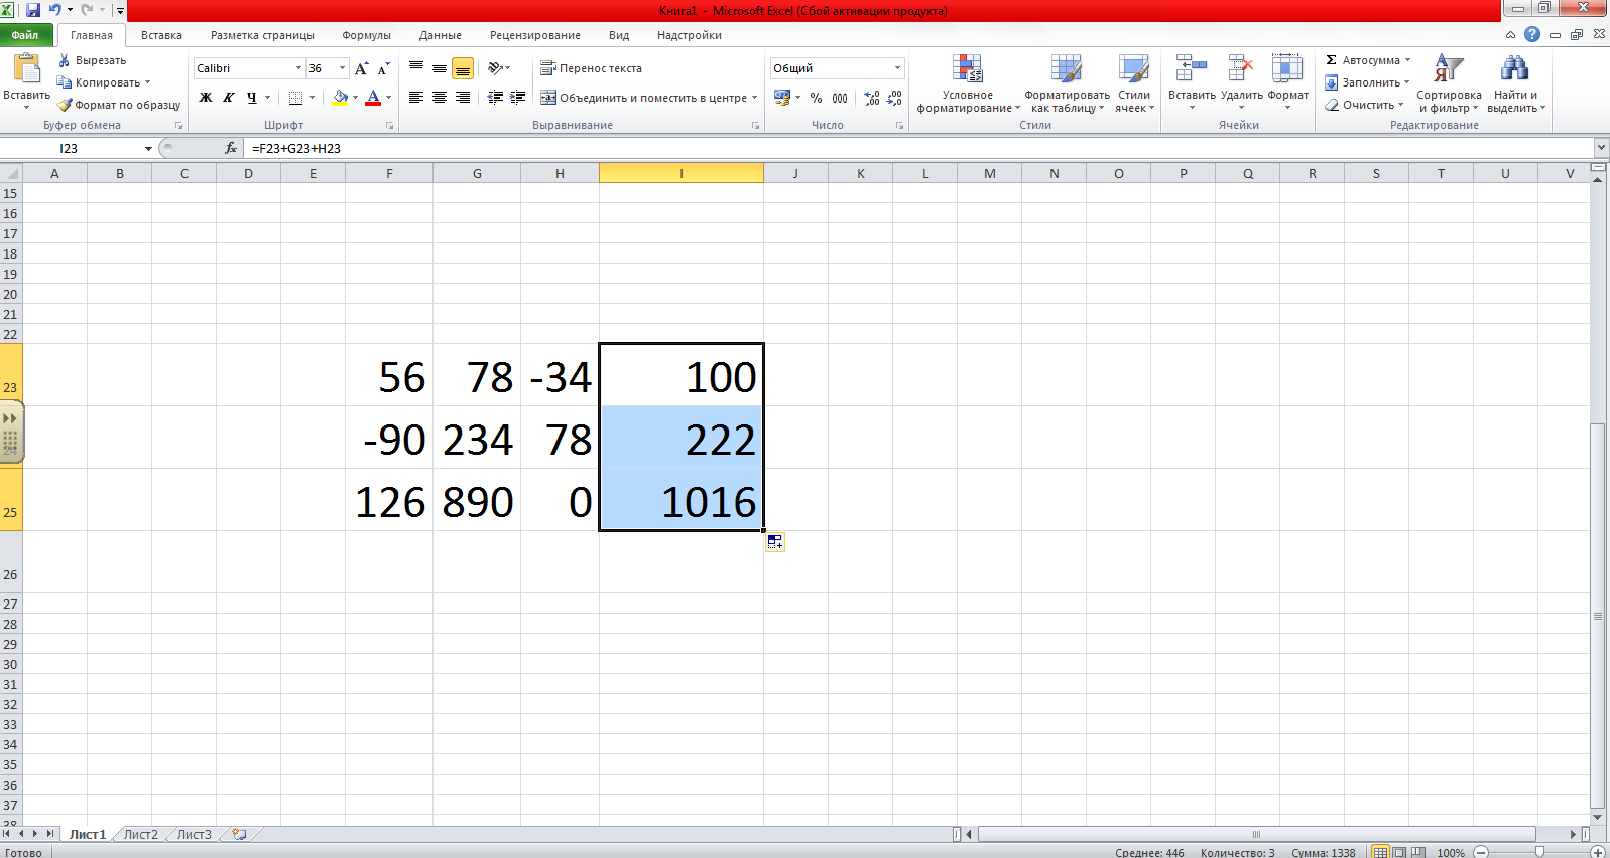1610x858 pixels.
Task: Open the font size dropdown (36)
Action: [x=342, y=68]
